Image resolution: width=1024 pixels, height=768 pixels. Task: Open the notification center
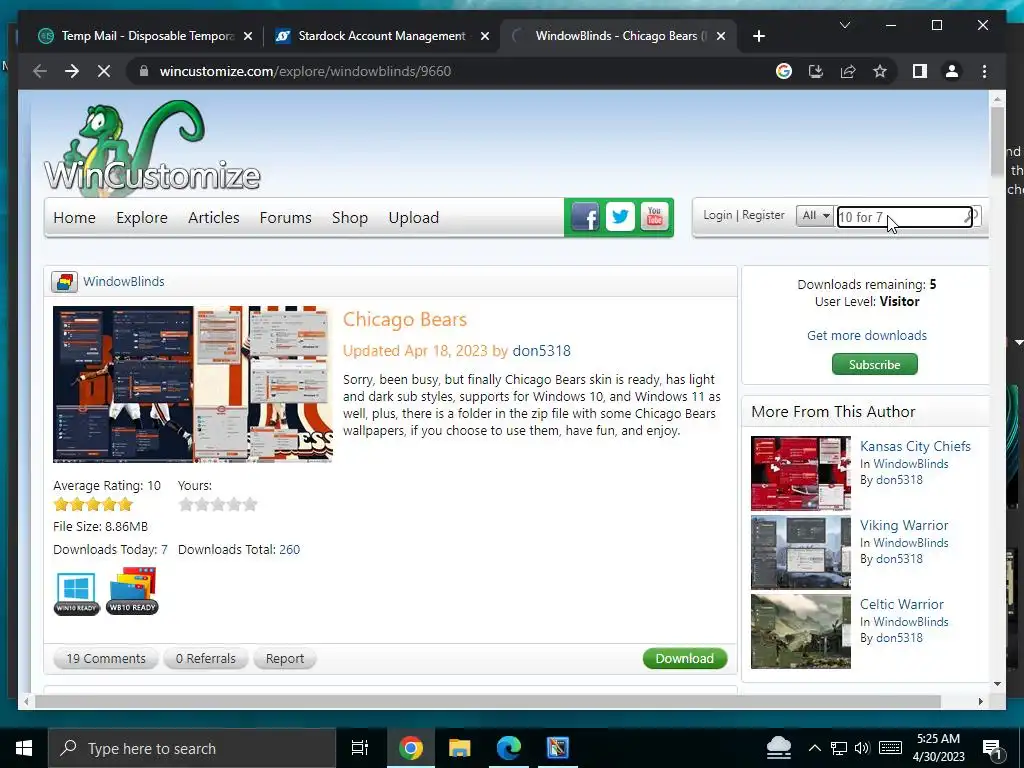[992, 748]
